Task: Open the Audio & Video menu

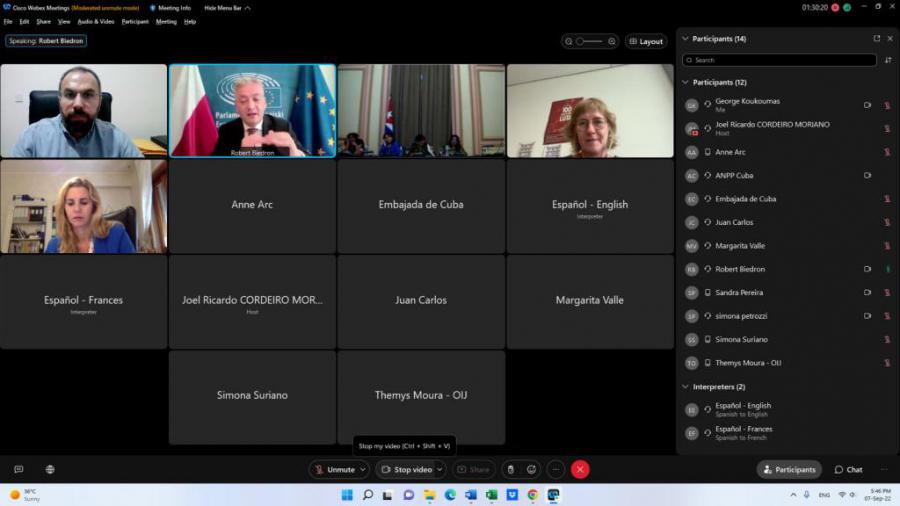Action: pyautogui.click(x=96, y=21)
